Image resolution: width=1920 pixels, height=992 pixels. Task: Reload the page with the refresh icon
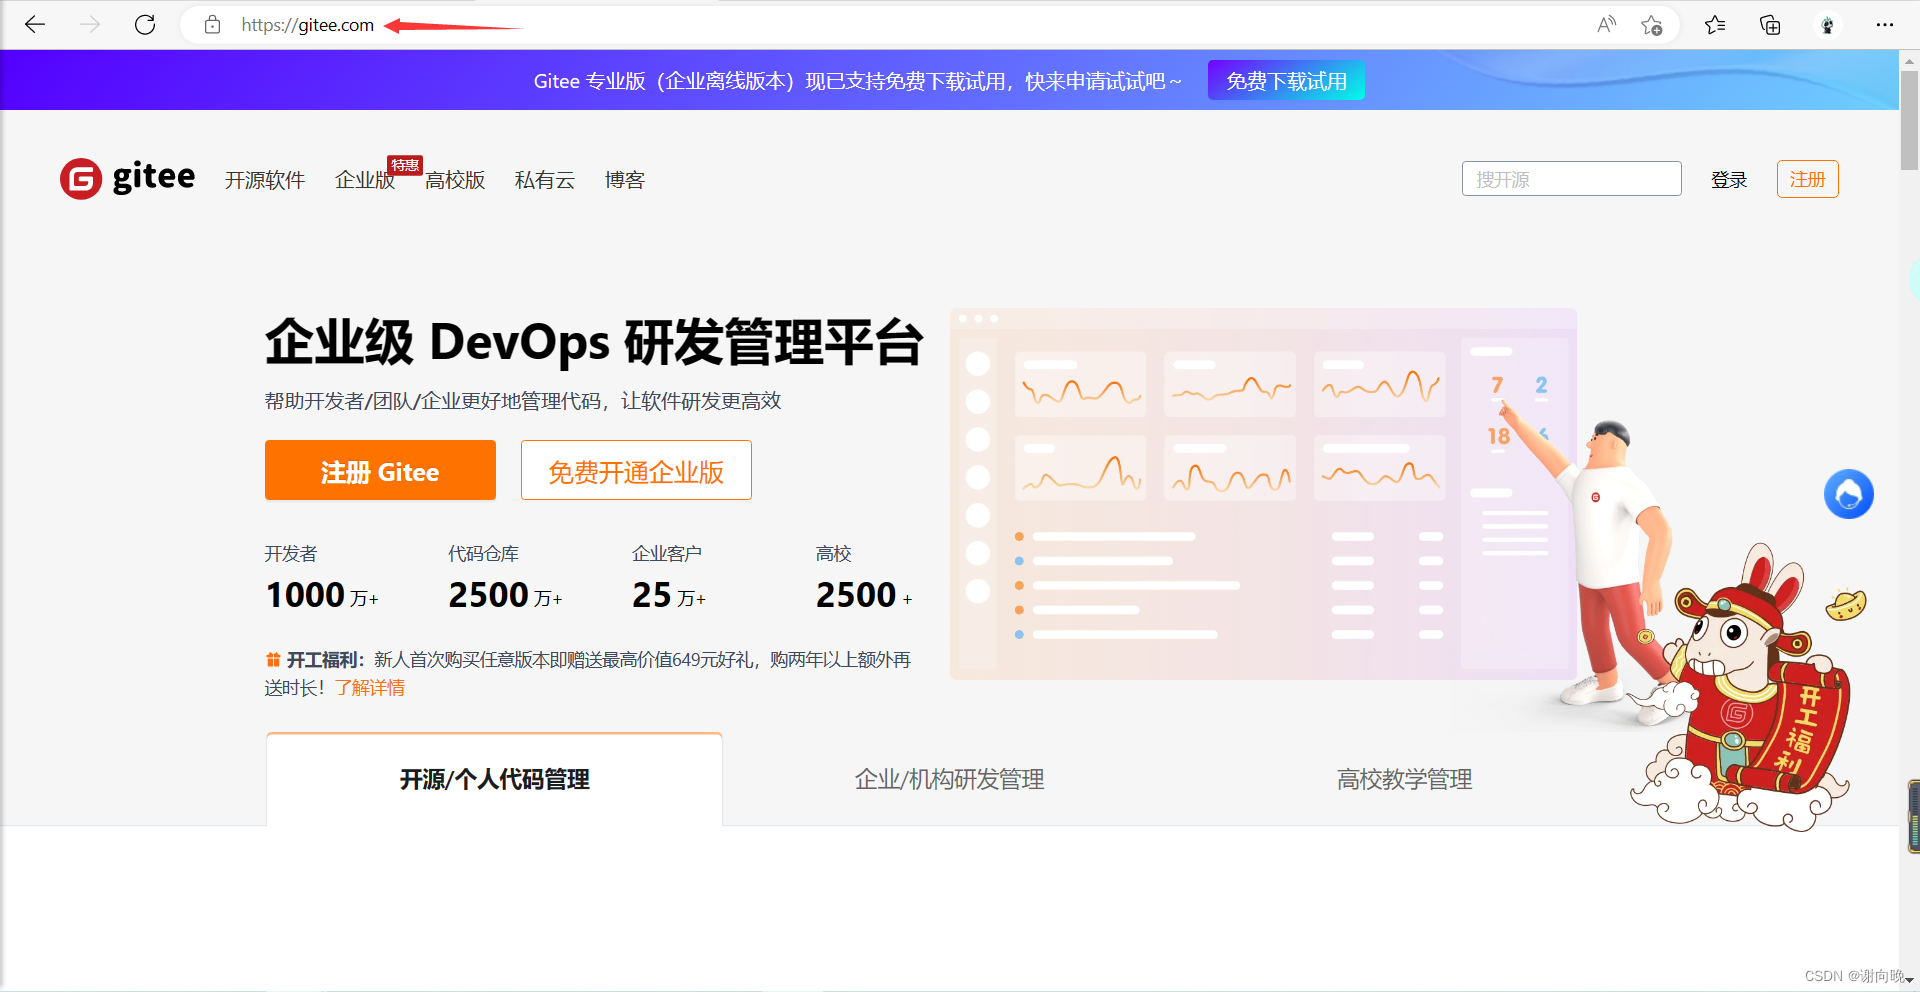coord(145,25)
